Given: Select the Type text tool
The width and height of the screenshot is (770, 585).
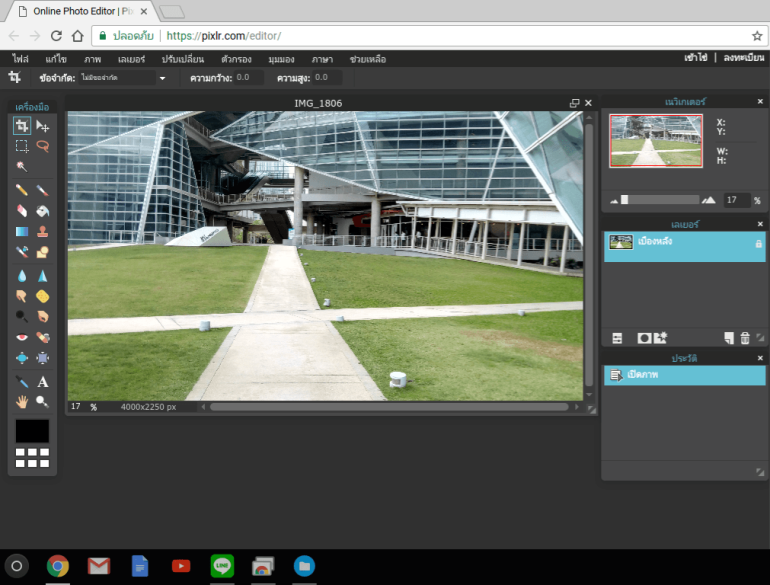Looking at the screenshot, I should 43,382.
